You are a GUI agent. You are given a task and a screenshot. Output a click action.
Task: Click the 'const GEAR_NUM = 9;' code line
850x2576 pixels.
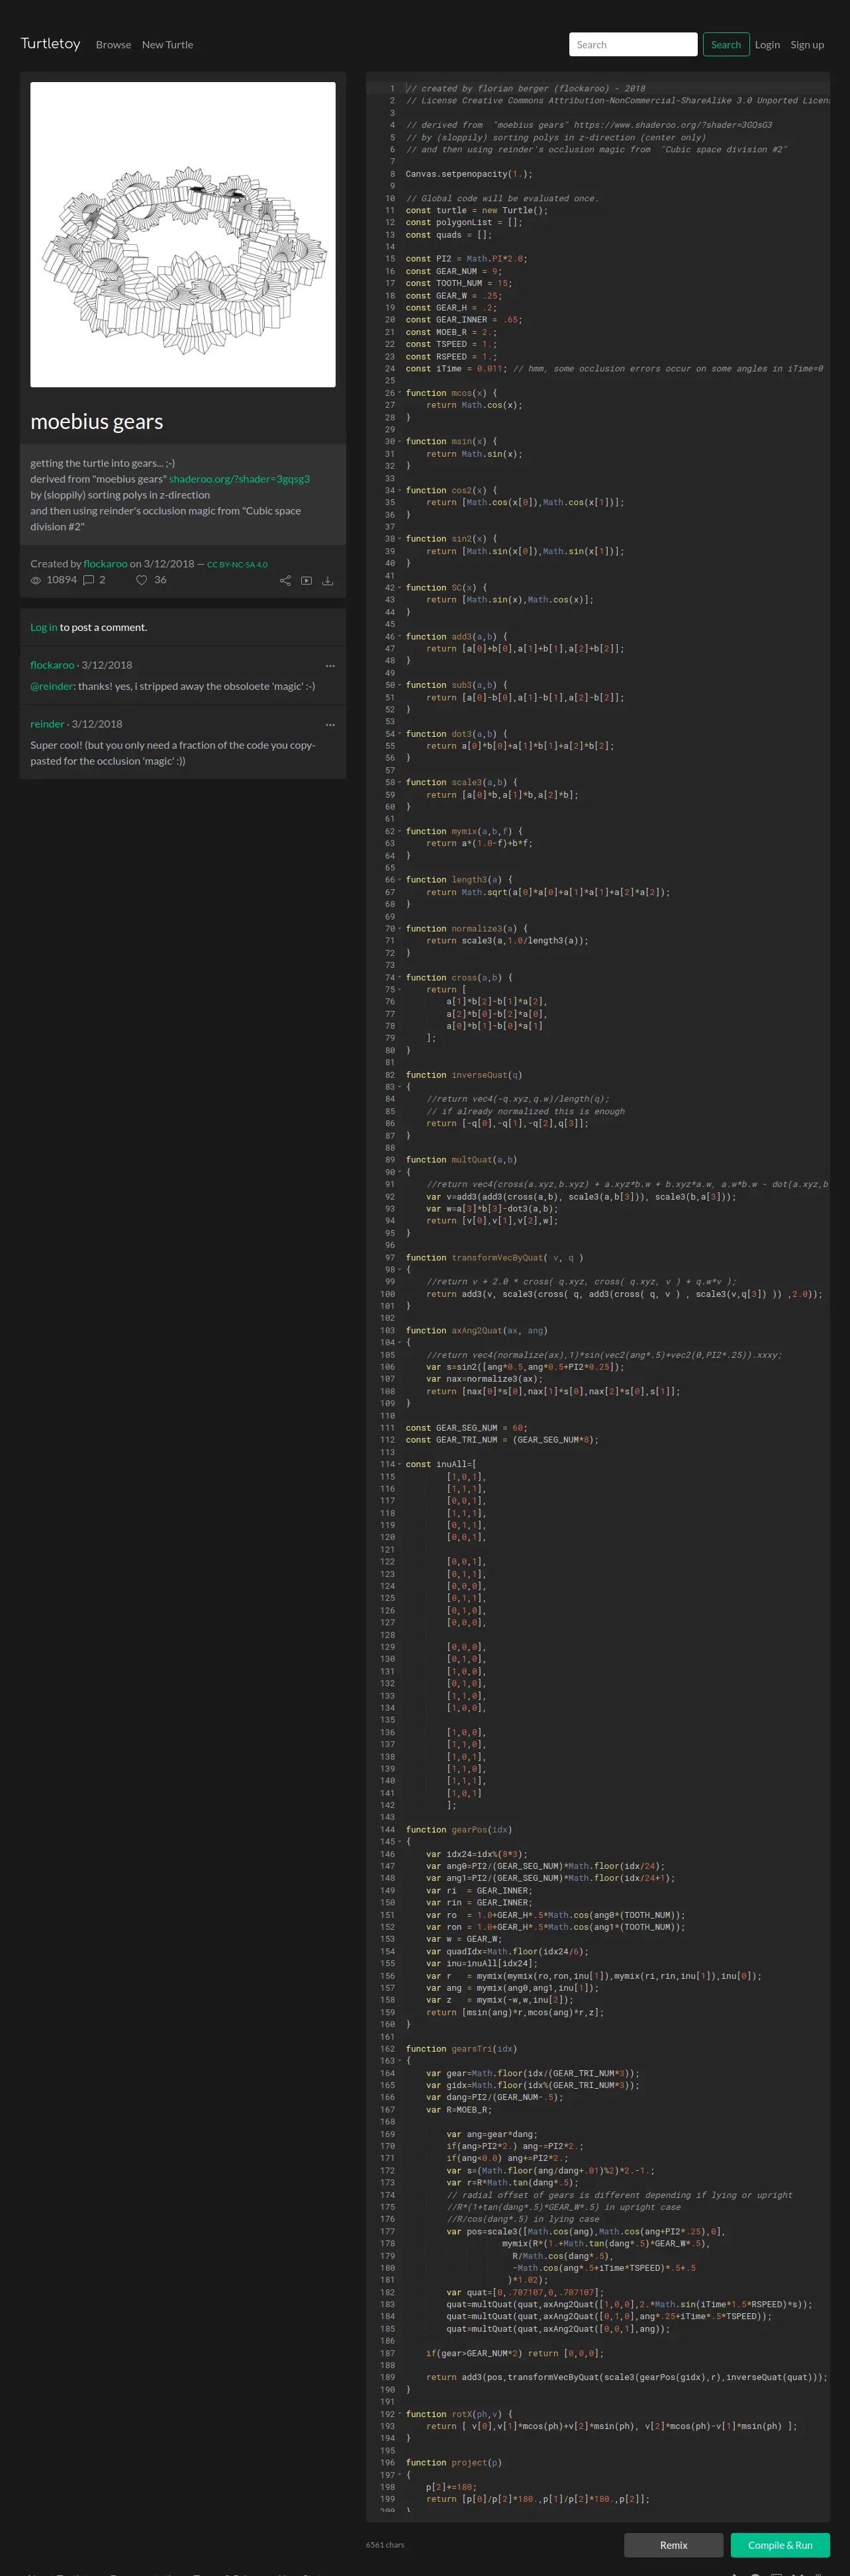[x=454, y=271]
